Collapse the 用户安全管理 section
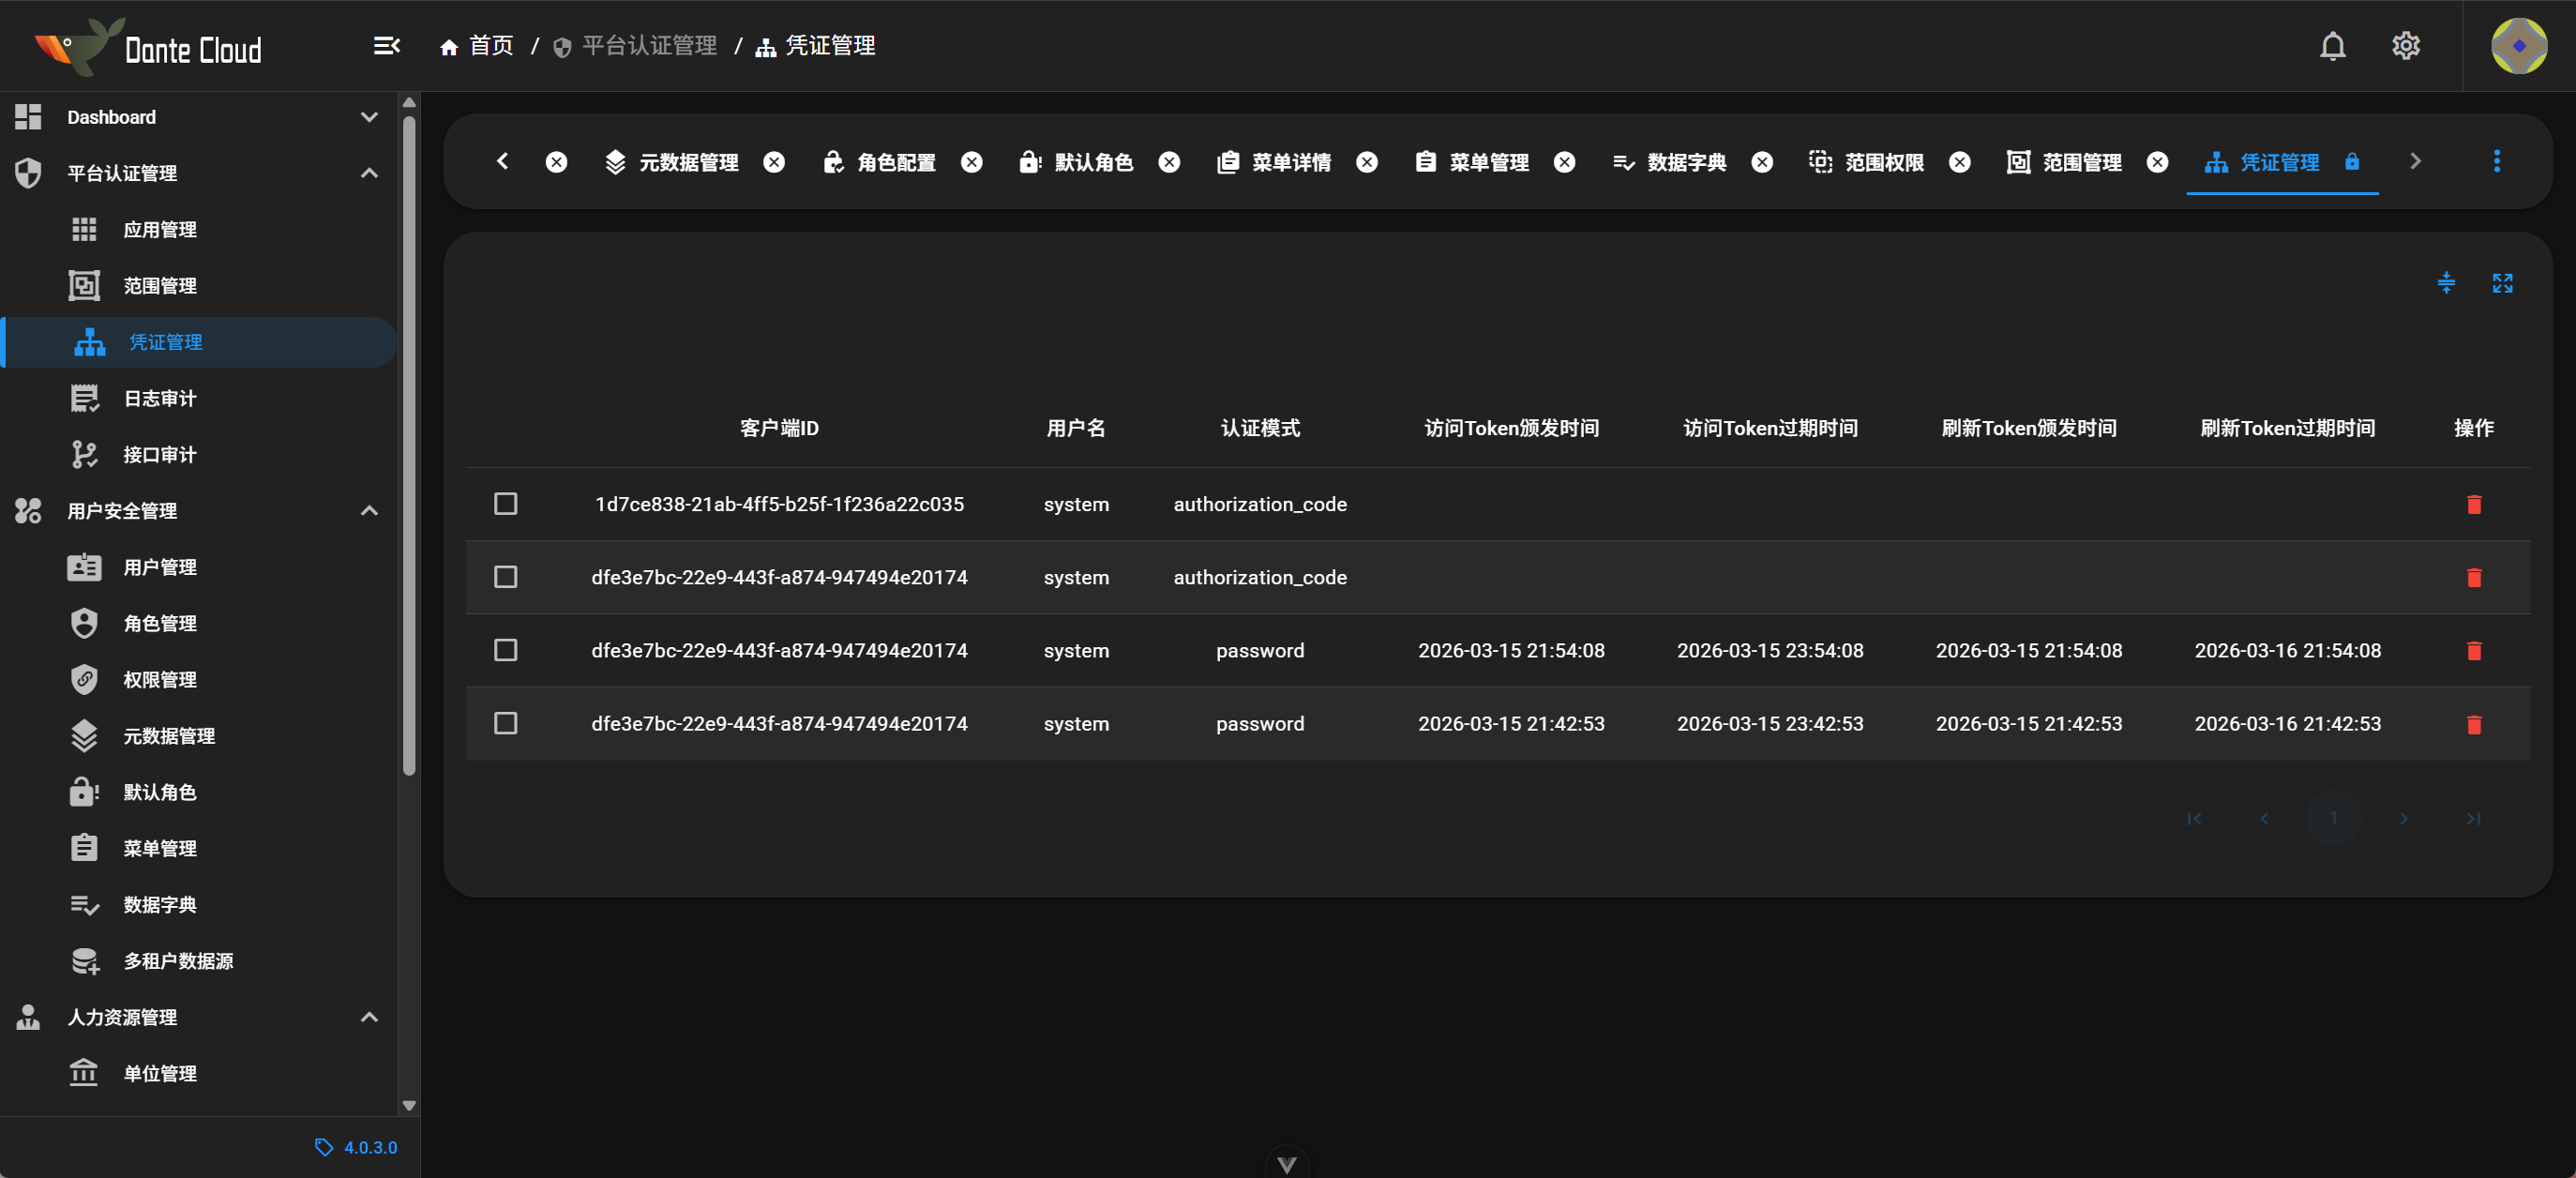This screenshot has height=1178, width=2576. [369, 510]
